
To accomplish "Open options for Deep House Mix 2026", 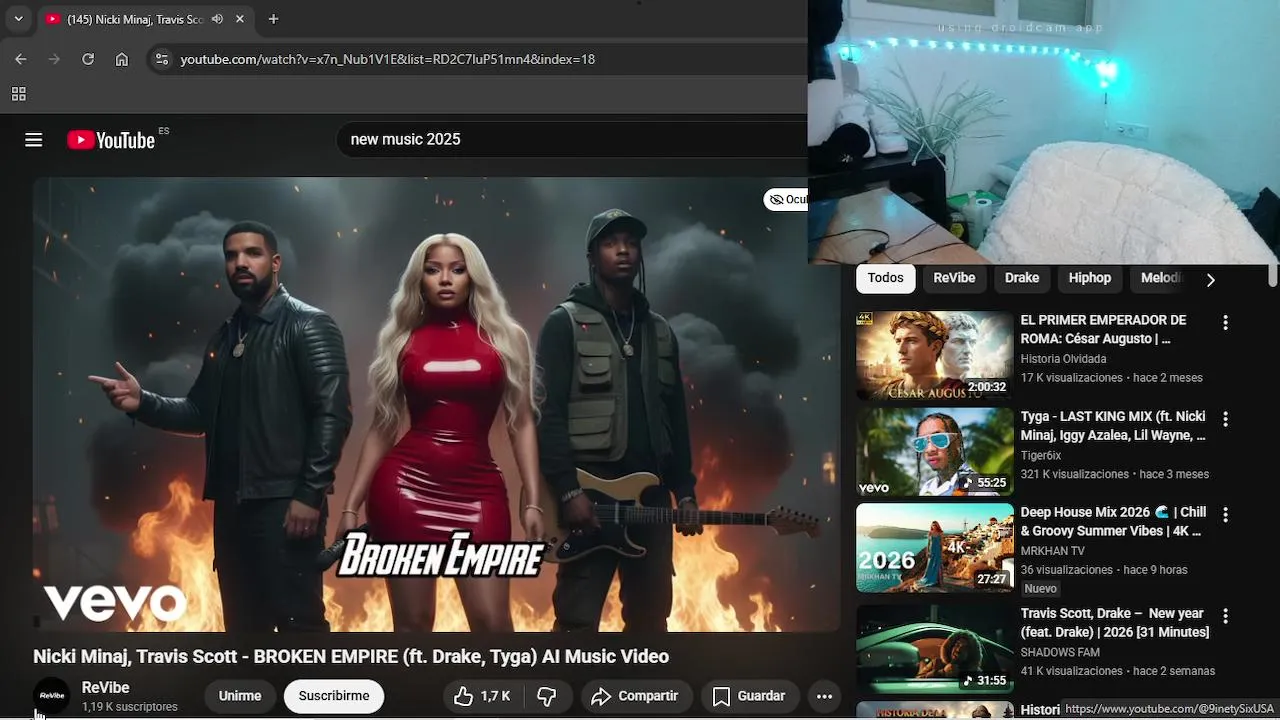I will [x=1225, y=515].
